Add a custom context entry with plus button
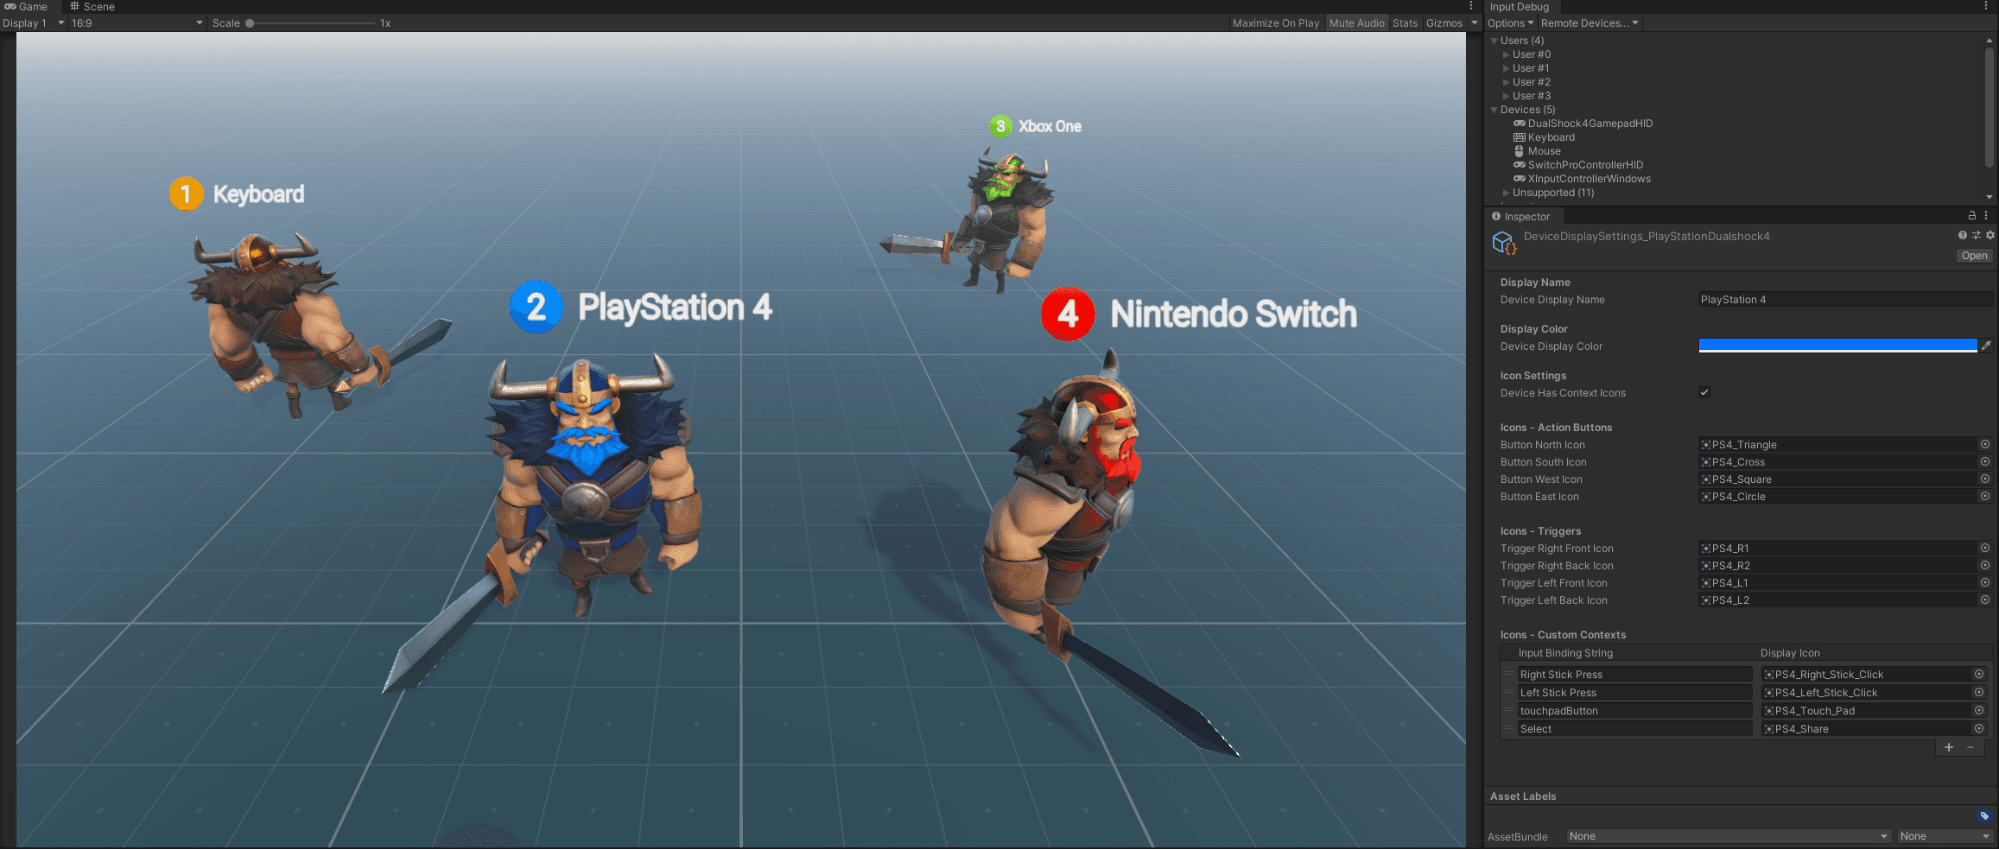Image resolution: width=1999 pixels, height=850 pixels. click(1948, 747)
